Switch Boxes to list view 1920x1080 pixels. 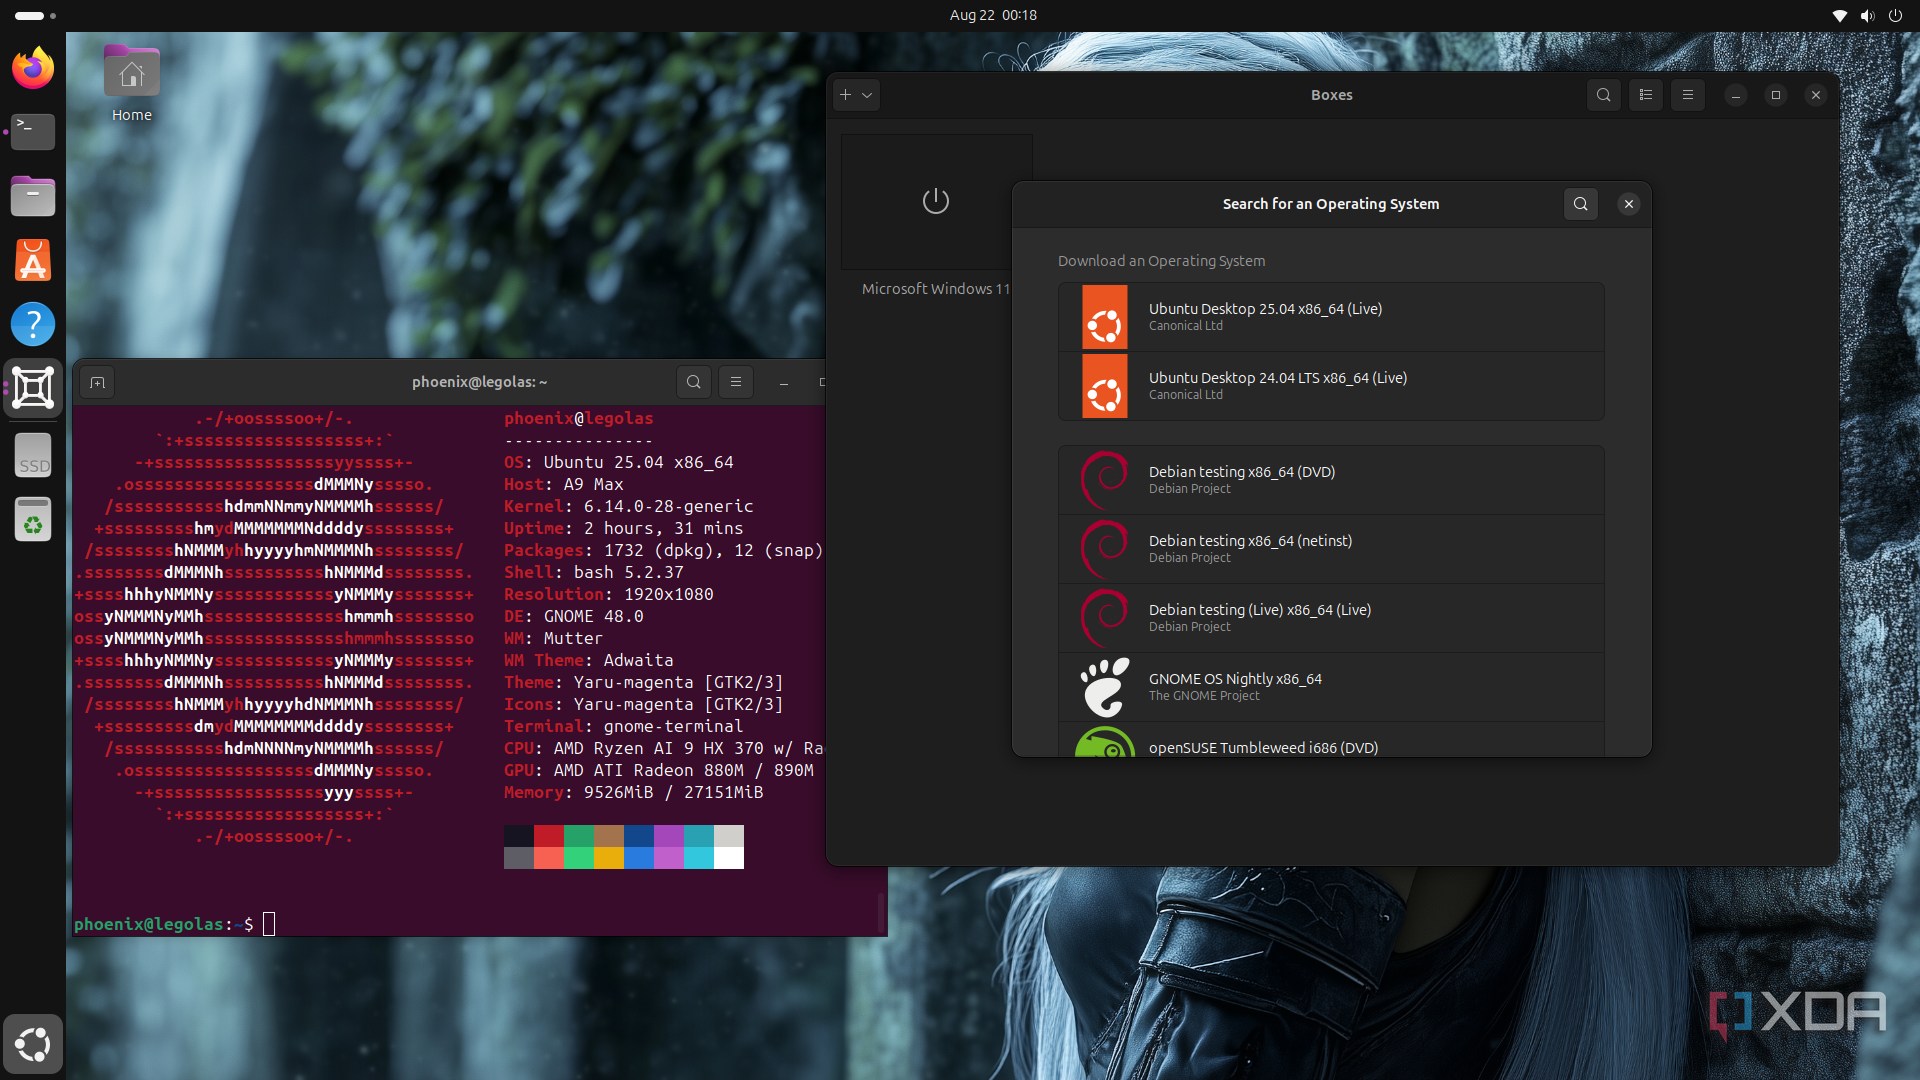pyautogui.click(x=1646, y=95)
